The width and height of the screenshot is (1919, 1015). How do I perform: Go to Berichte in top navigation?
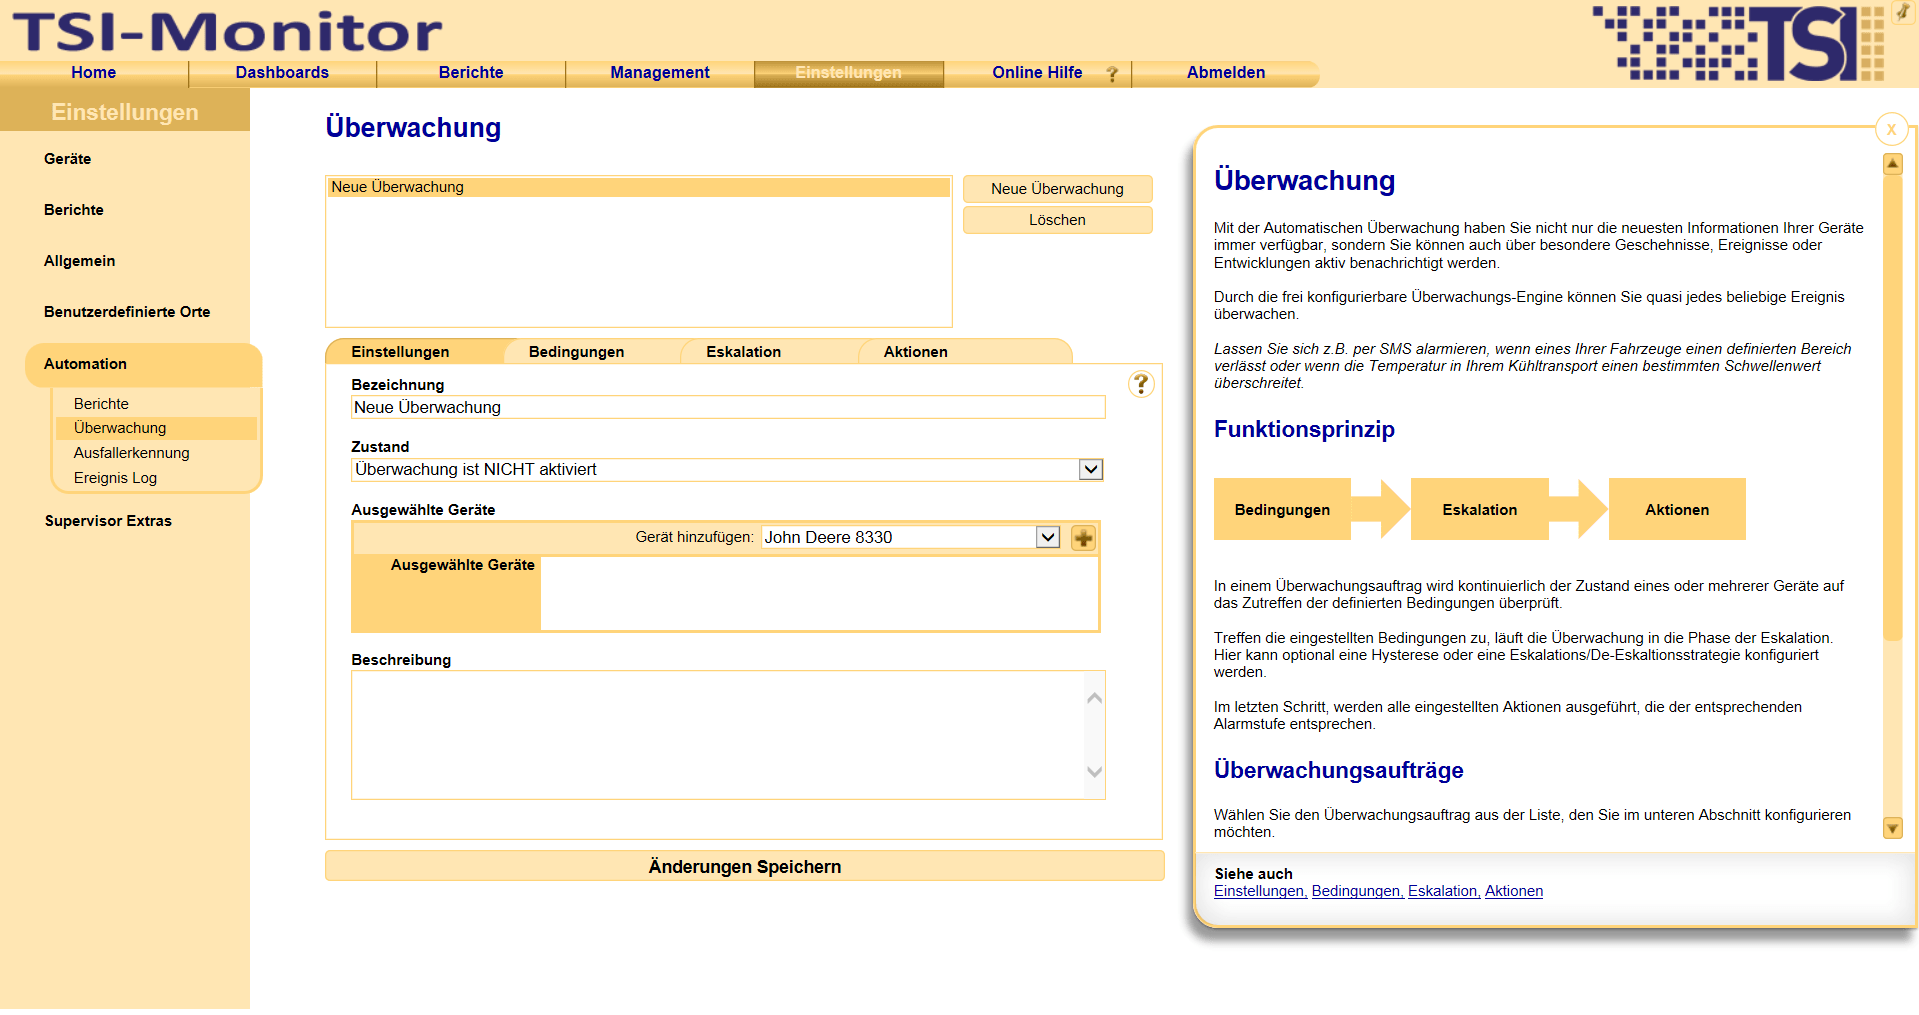471,73
